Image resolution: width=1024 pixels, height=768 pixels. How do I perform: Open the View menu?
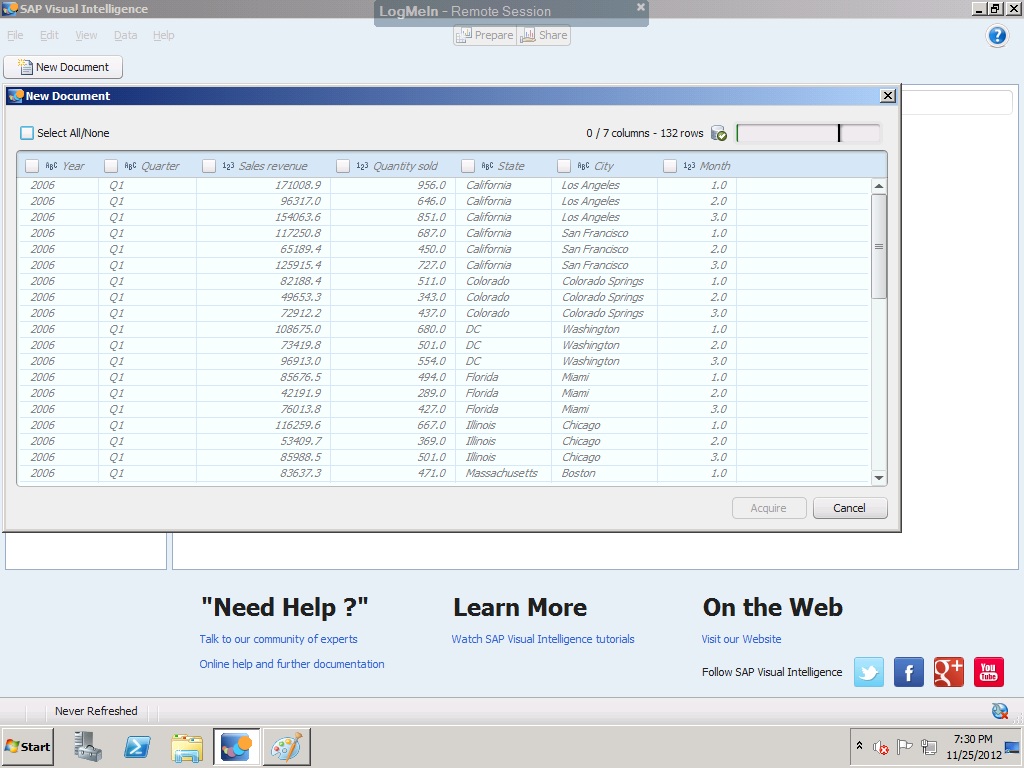(86, 35)
